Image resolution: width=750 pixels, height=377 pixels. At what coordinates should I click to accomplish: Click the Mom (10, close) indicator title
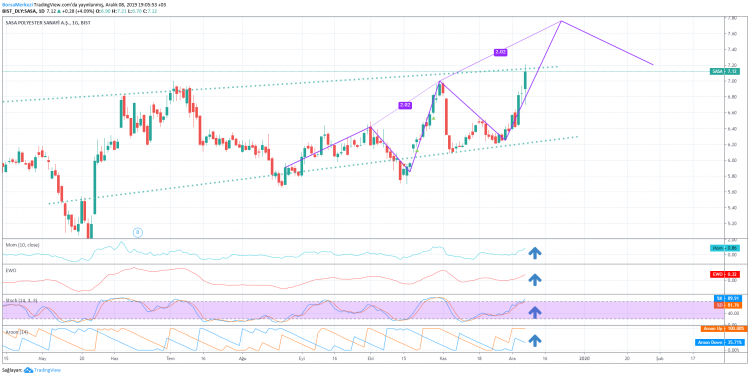(x=22, y=244)
